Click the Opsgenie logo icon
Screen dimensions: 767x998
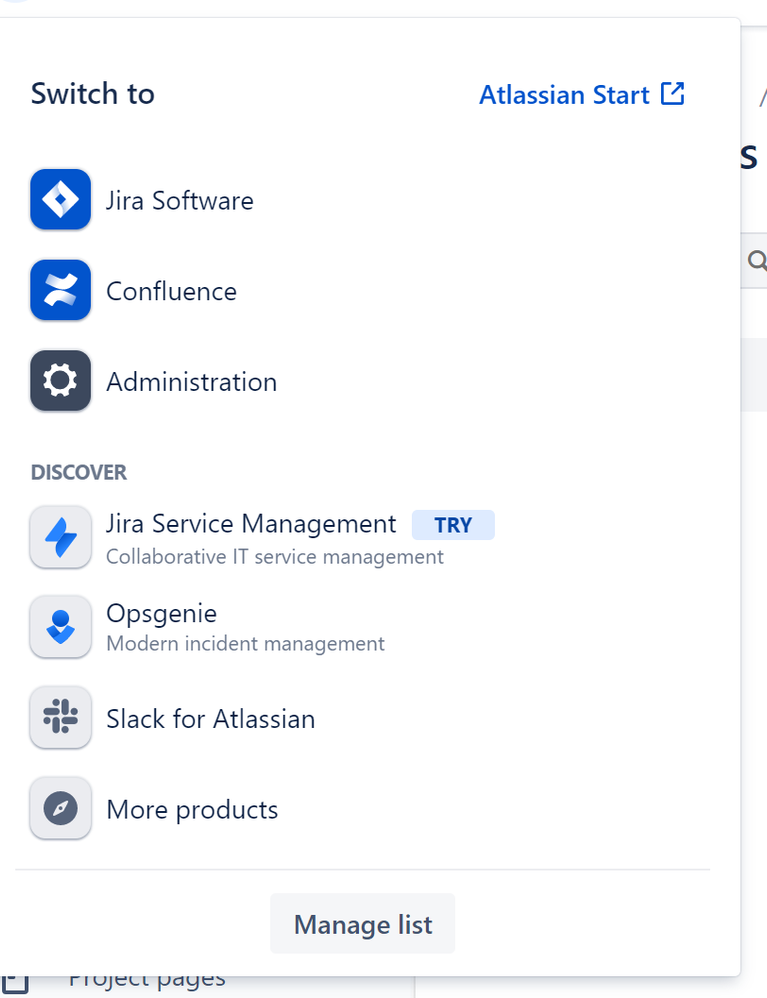[x=60, y=627]
